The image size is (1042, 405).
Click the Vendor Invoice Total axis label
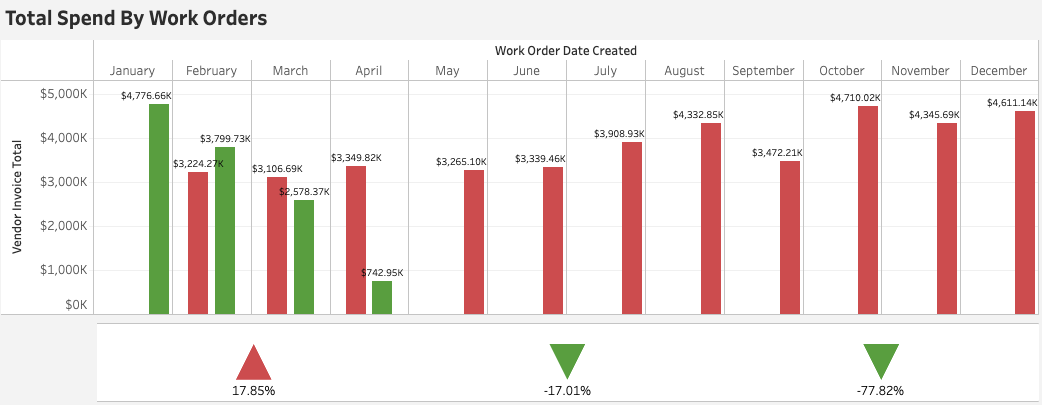click(17, 195)
